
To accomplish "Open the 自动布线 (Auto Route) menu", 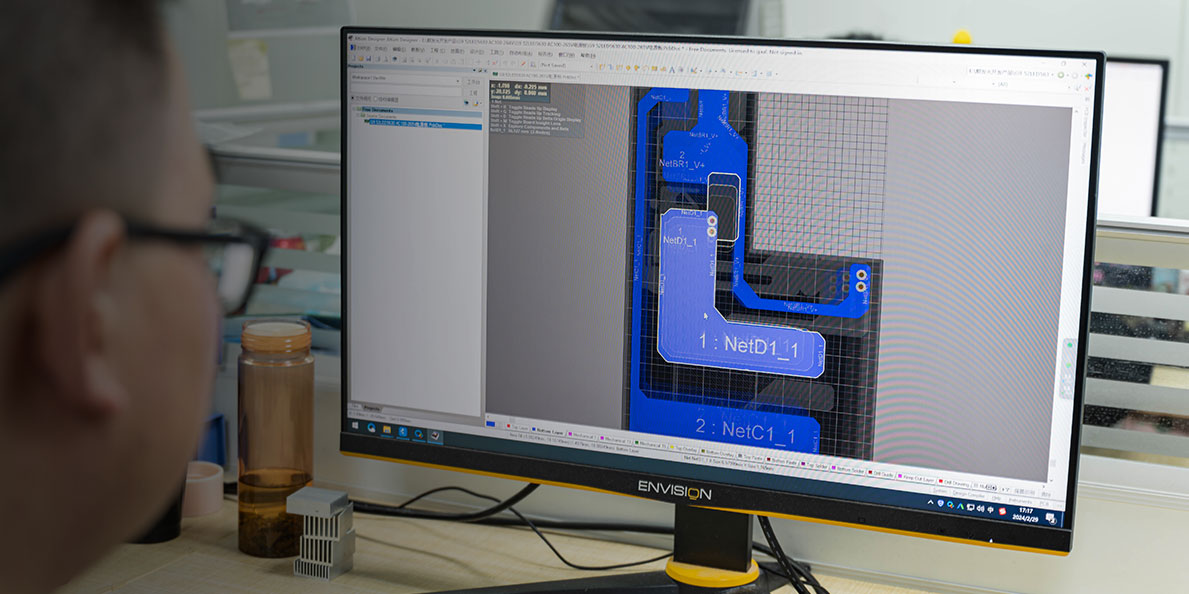I will pos(519,52).
